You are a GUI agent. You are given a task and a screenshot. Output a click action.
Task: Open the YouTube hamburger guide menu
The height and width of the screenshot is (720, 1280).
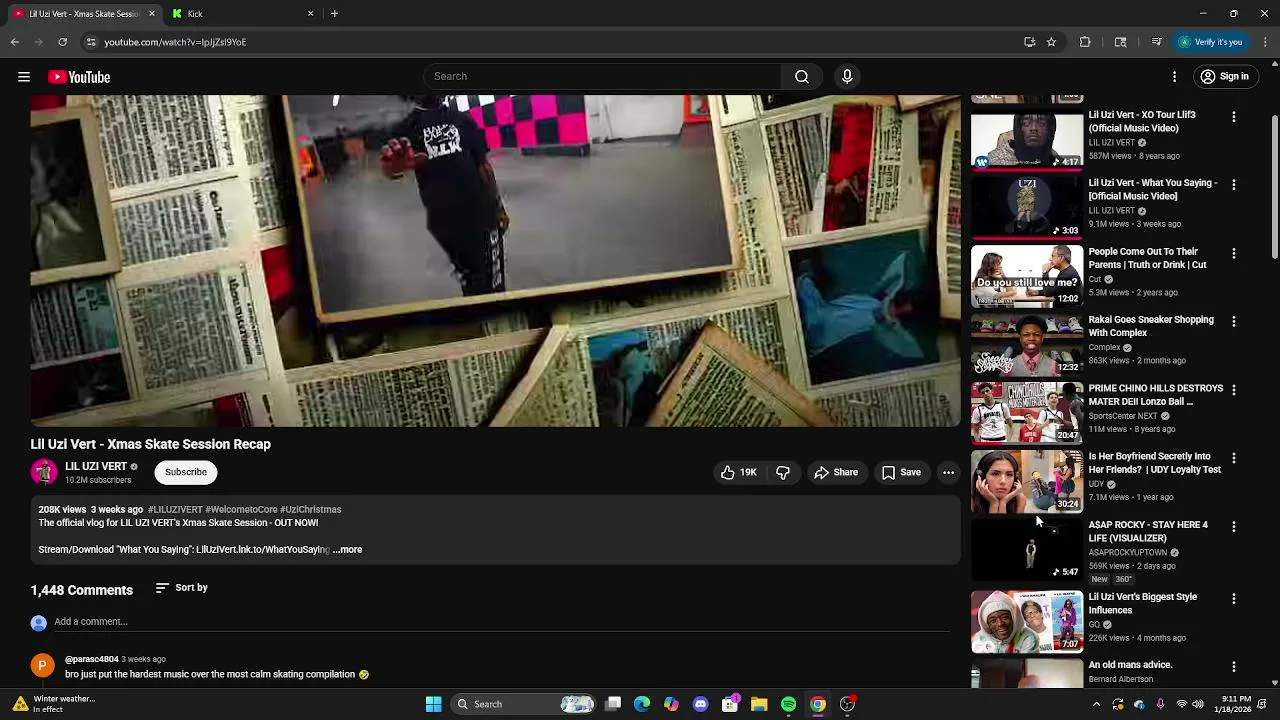pyautogui.click(x=24, y=77)
